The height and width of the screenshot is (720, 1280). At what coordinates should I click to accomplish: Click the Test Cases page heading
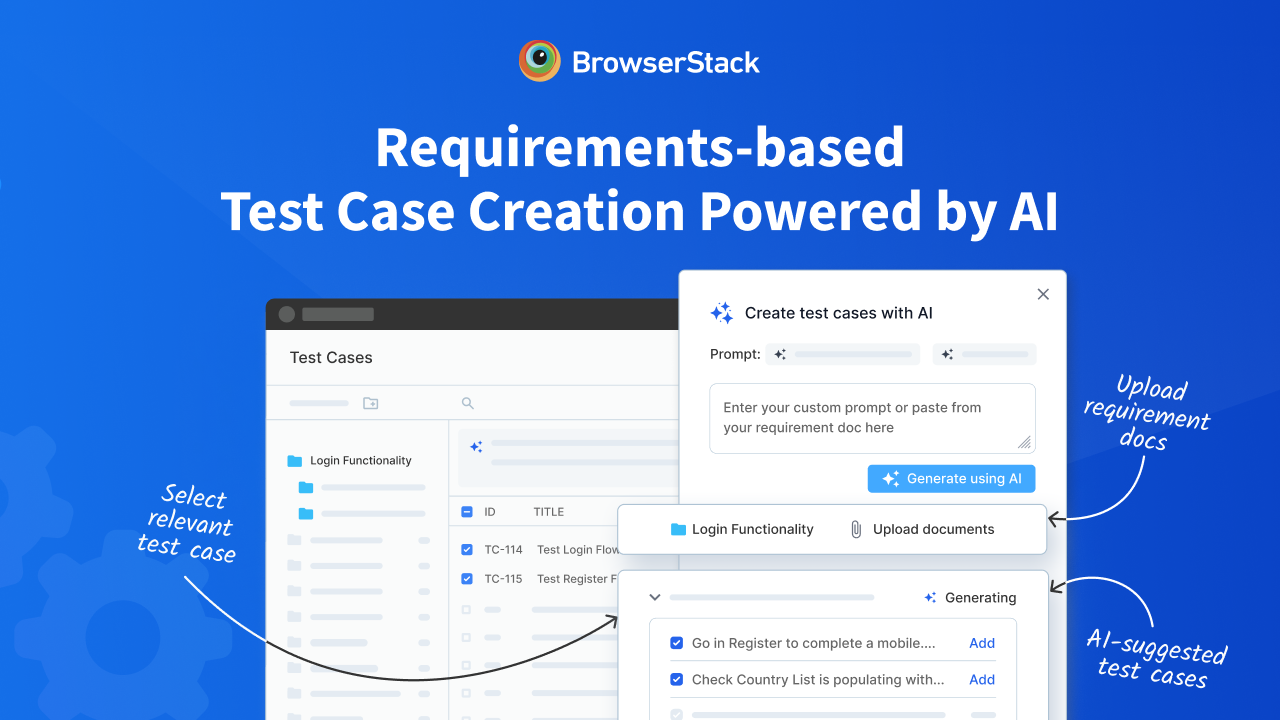331,357
